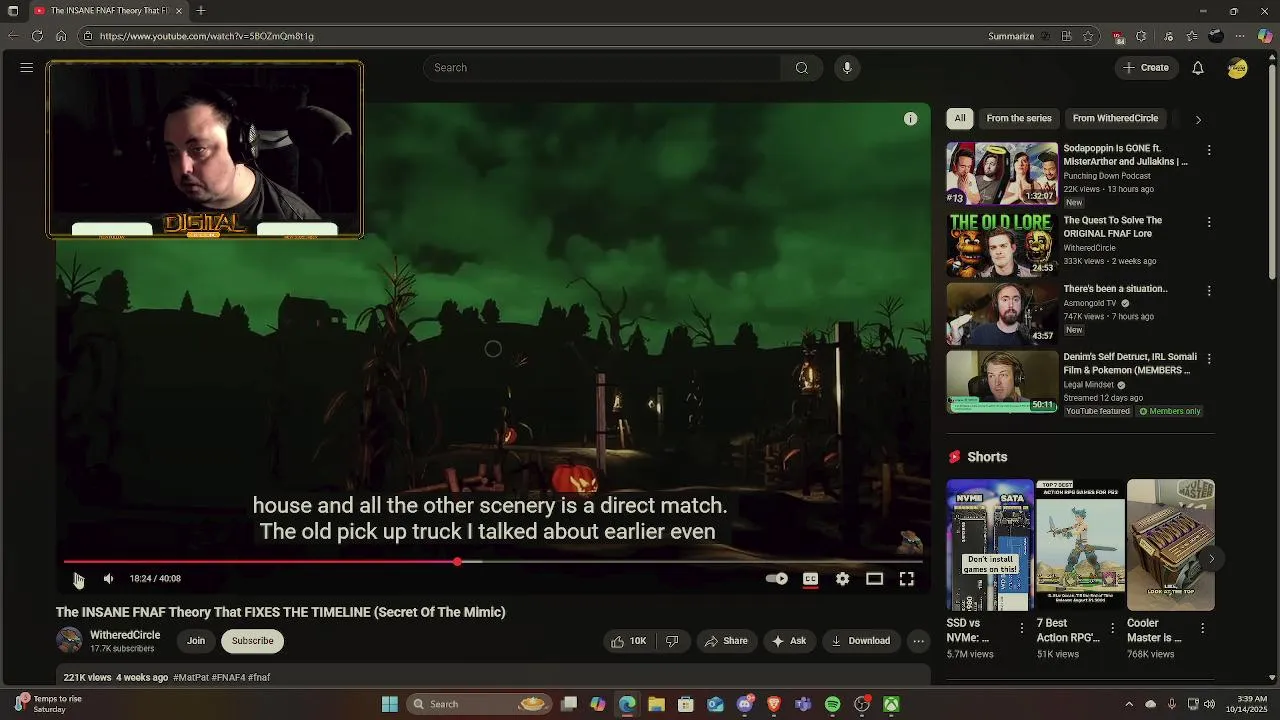Image resolution: width=1280 pixels, height=720 pixels.
Task: Open Copilot icon in browser toolbar
Action: pos(1265,36)
